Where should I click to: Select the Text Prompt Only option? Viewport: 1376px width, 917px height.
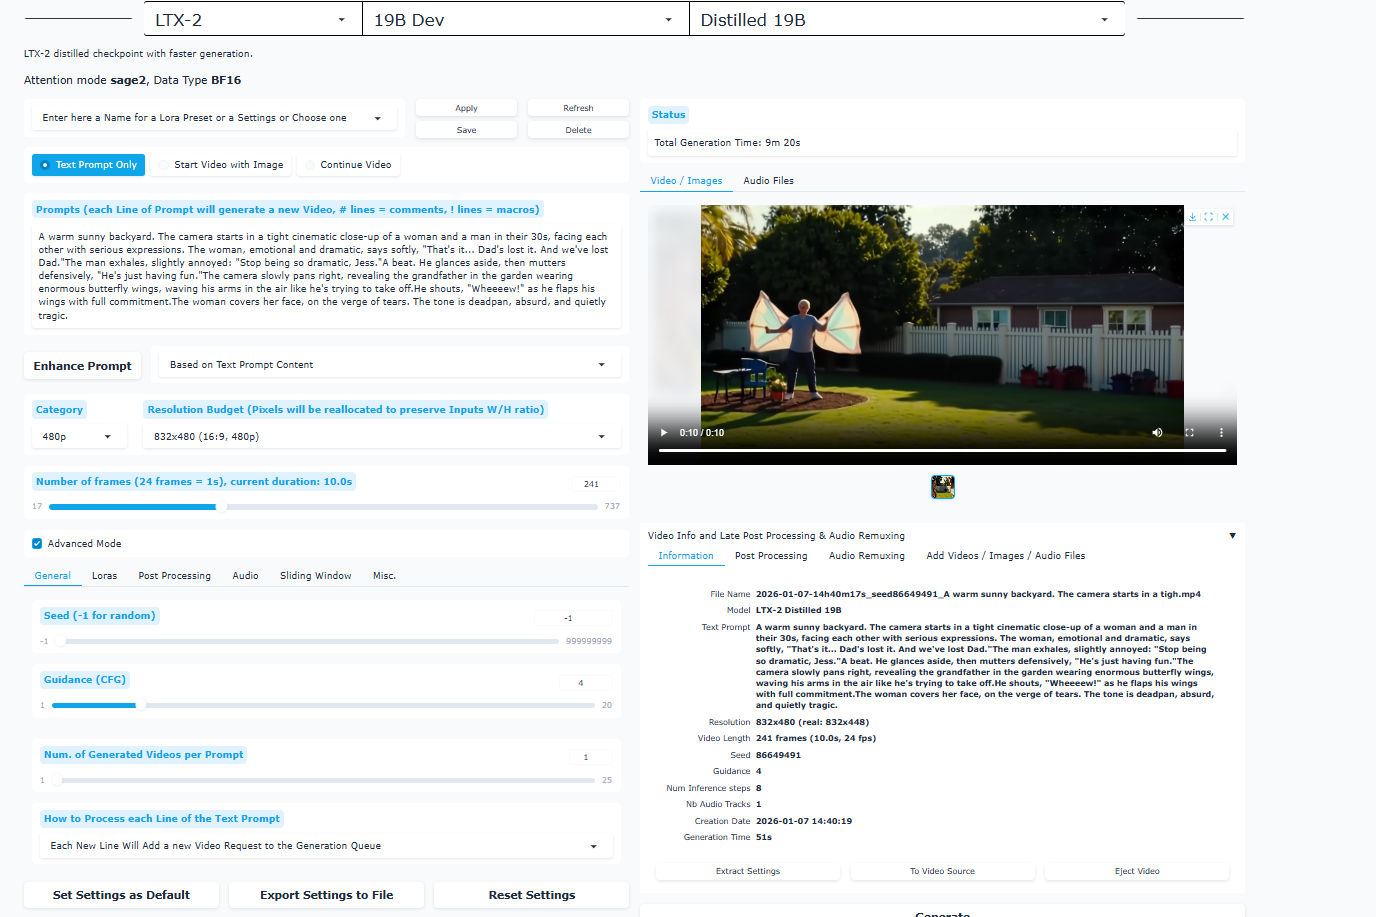coord(88,165)
